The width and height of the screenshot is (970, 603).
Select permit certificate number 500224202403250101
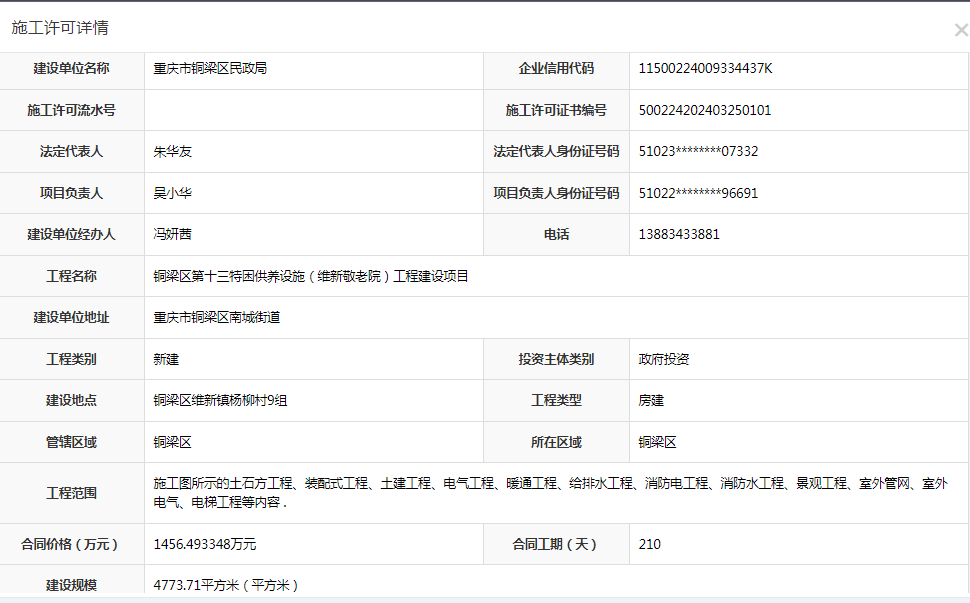click(x=705, y=110)
